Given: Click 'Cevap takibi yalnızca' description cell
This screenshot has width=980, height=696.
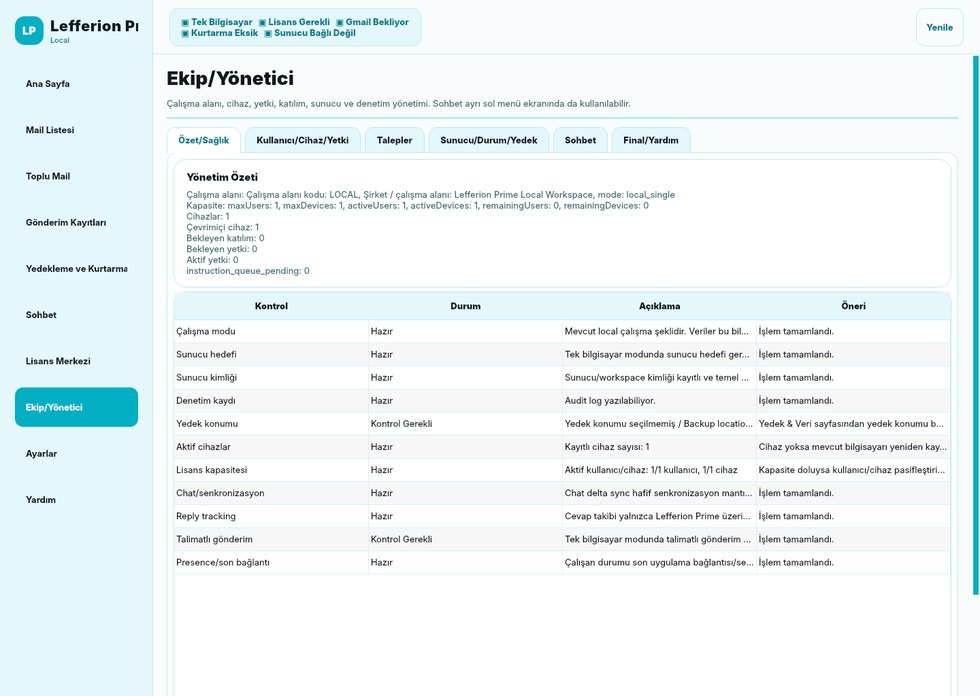Looking at the screenshot, I should [659, 516].
